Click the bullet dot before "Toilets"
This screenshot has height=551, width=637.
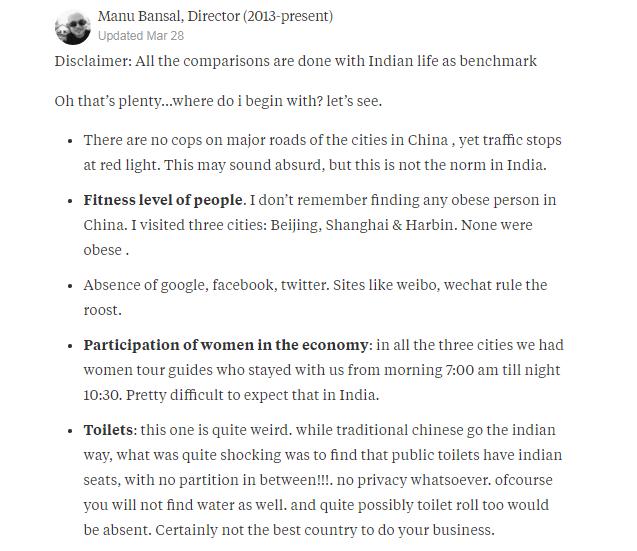coord(69,431)
